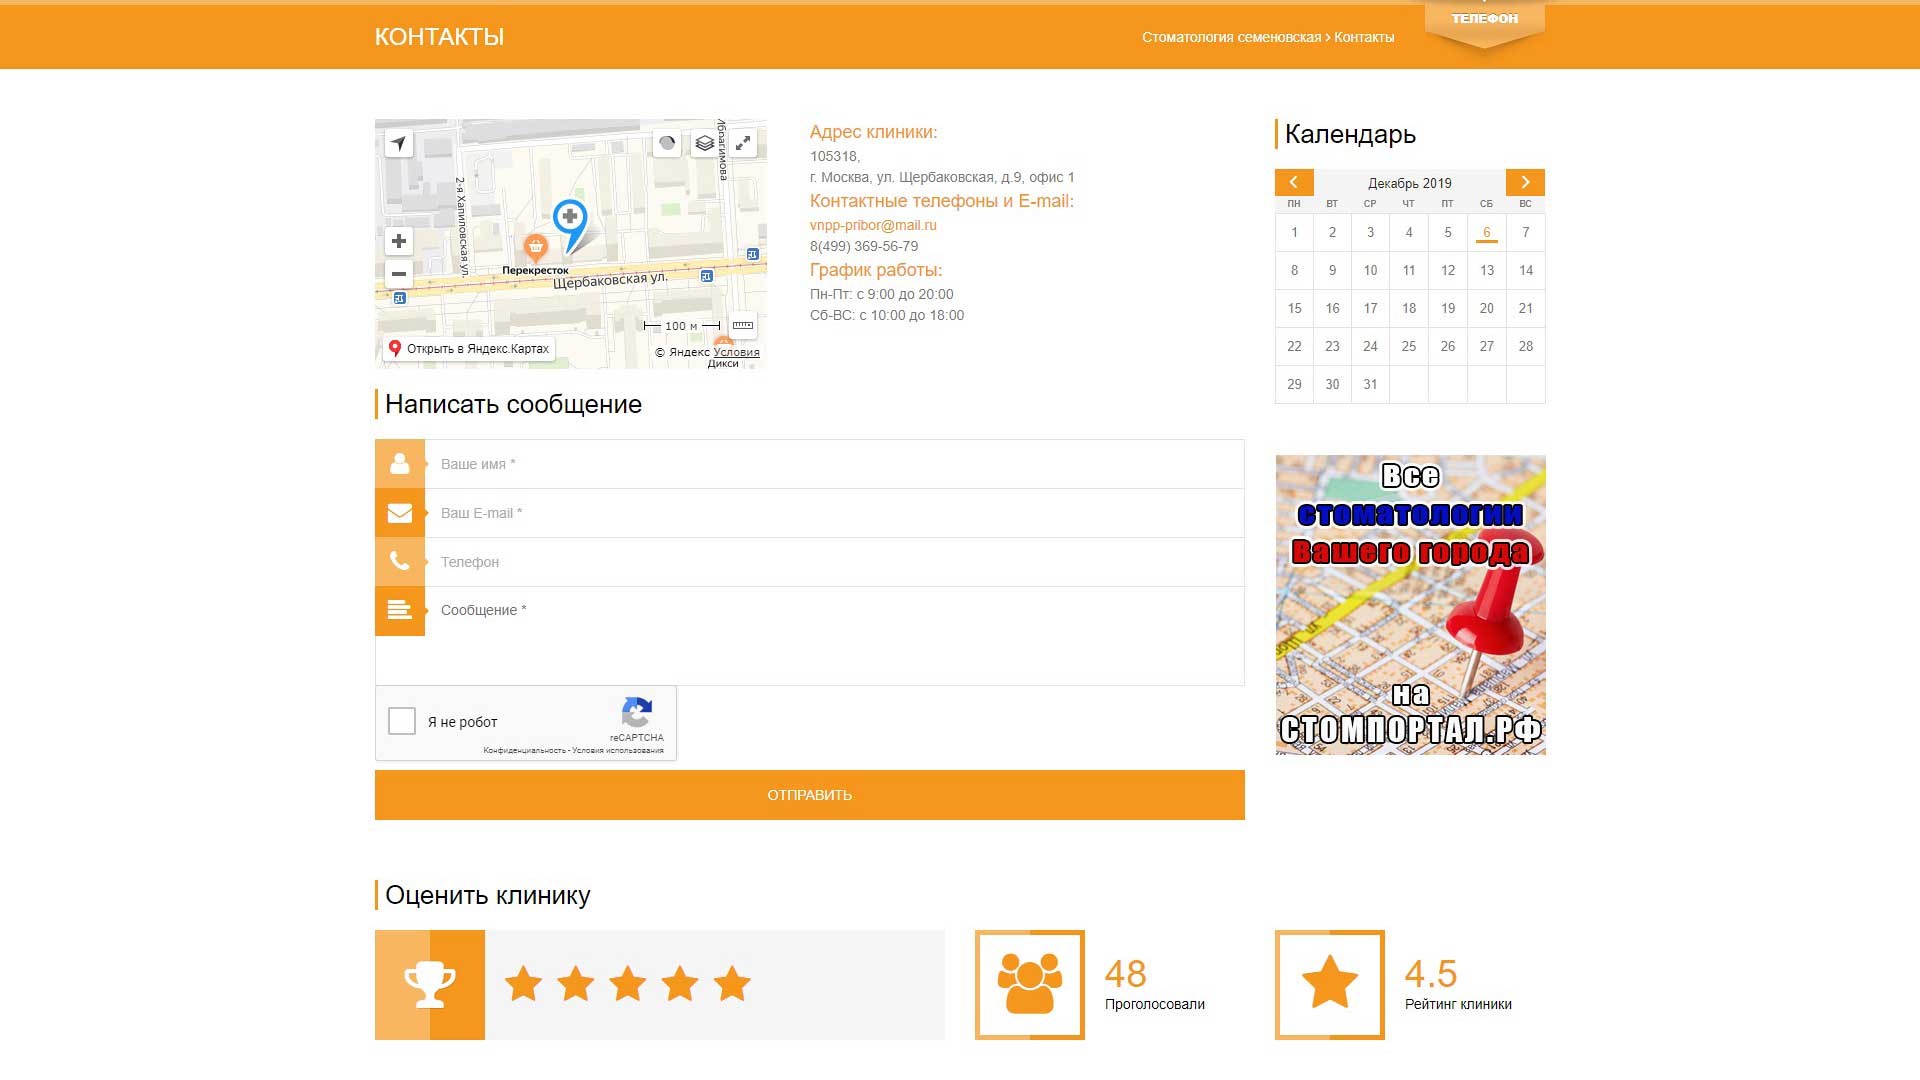
Task: Select December 6 in the calendar
Action: (x=1486, y=232)
